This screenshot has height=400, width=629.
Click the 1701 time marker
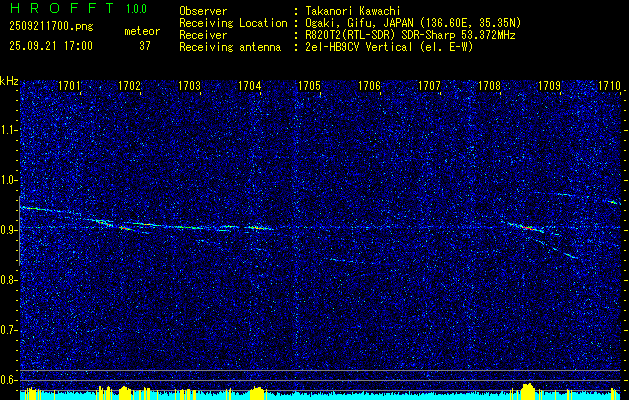point(69,85)
